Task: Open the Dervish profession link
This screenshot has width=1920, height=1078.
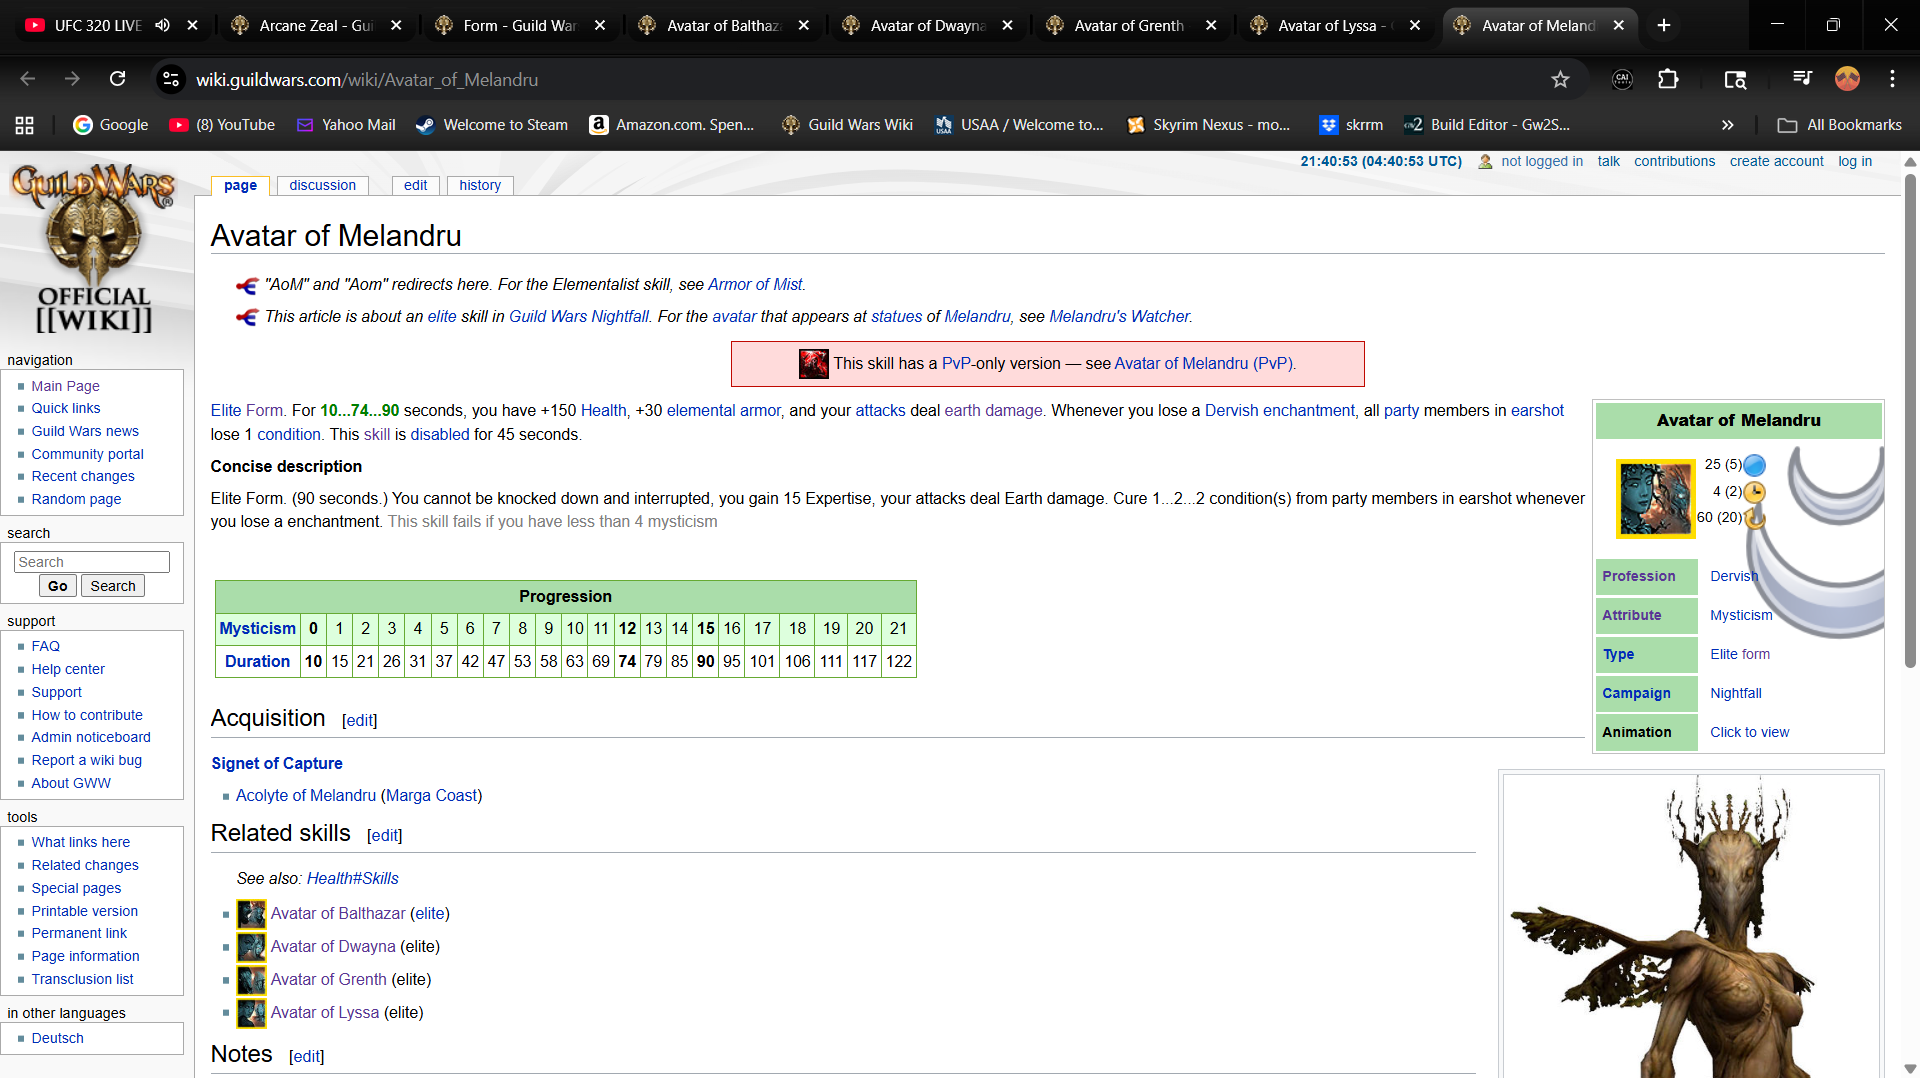Action: coord(1734,576)
